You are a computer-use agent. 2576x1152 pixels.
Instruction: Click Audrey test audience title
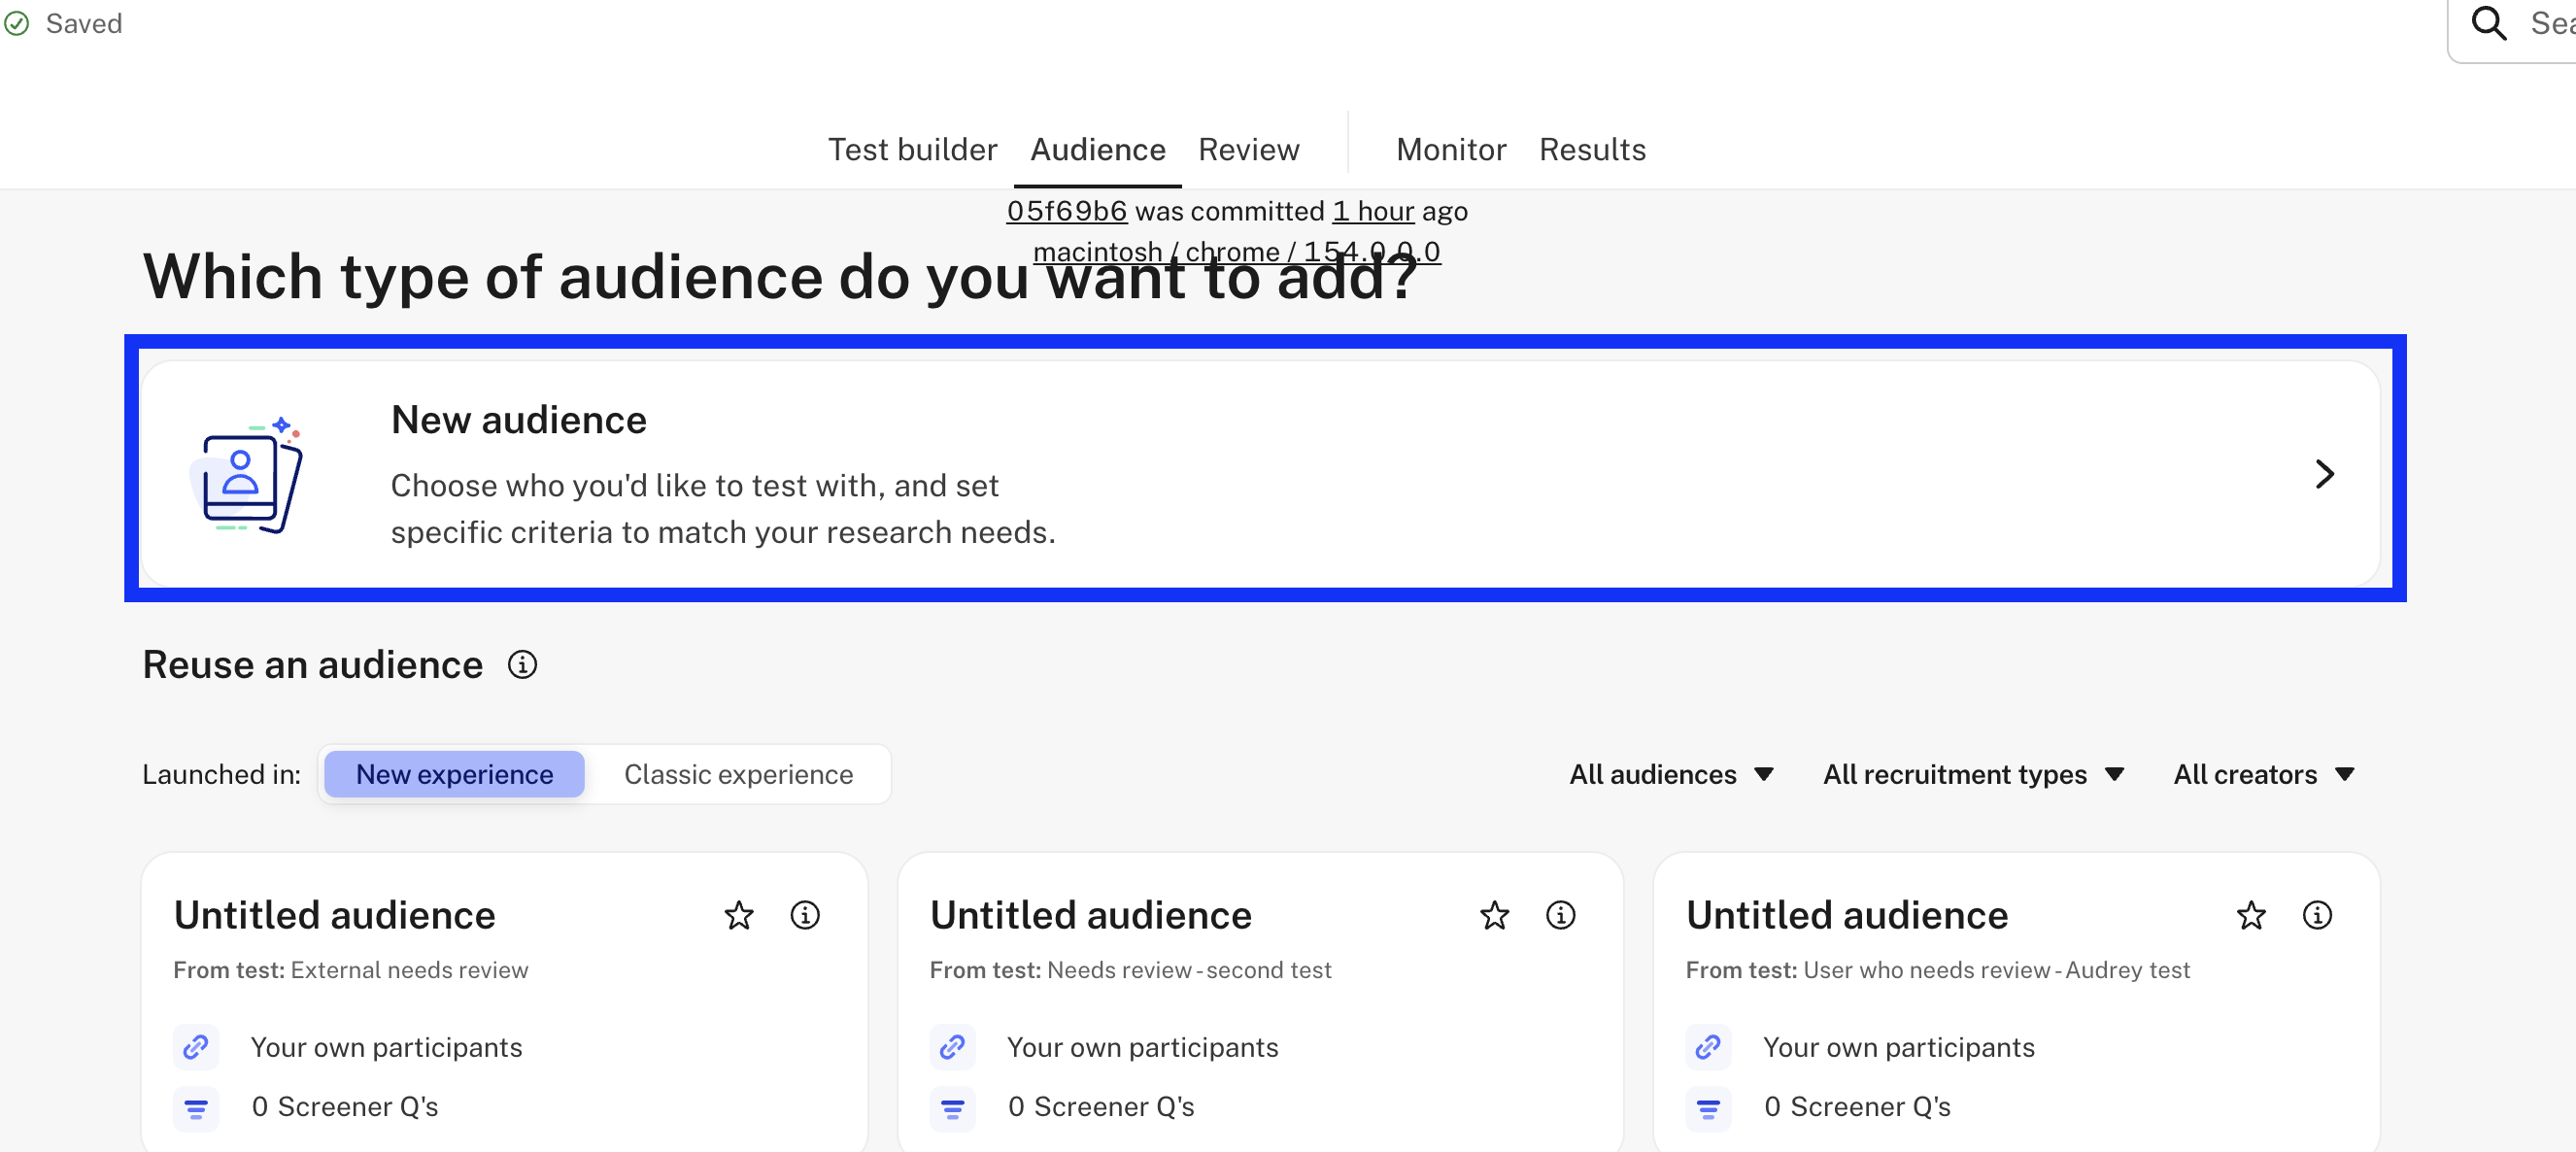point(1846,915)
